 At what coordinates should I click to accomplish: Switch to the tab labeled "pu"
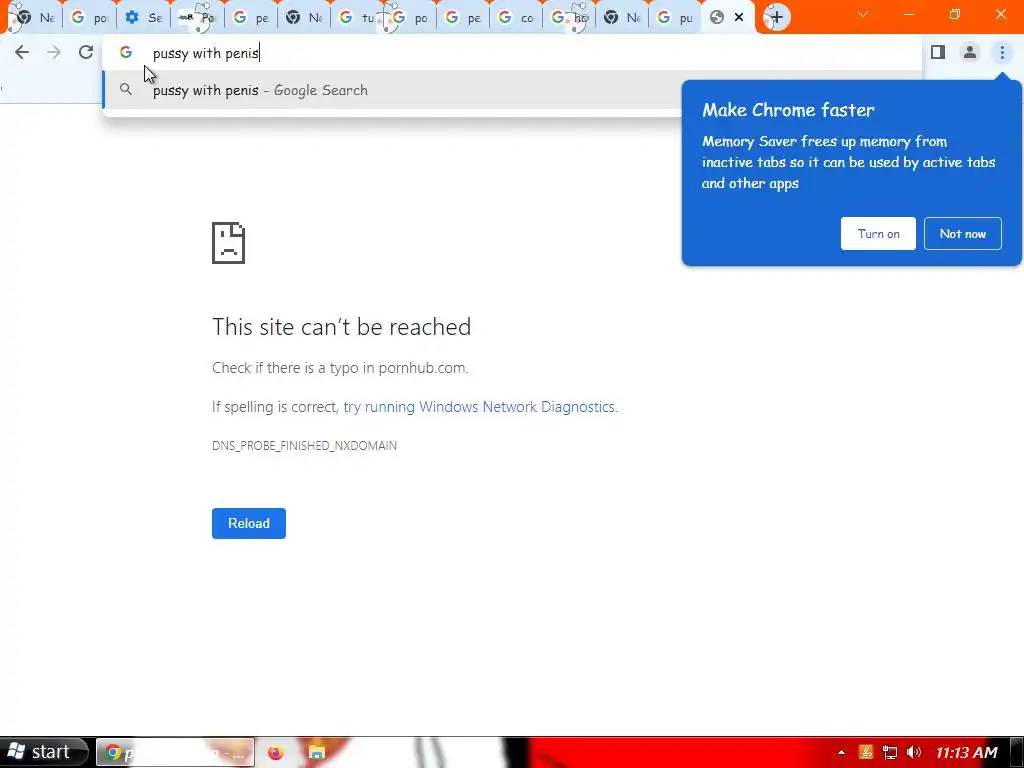(x=676, y=18)
